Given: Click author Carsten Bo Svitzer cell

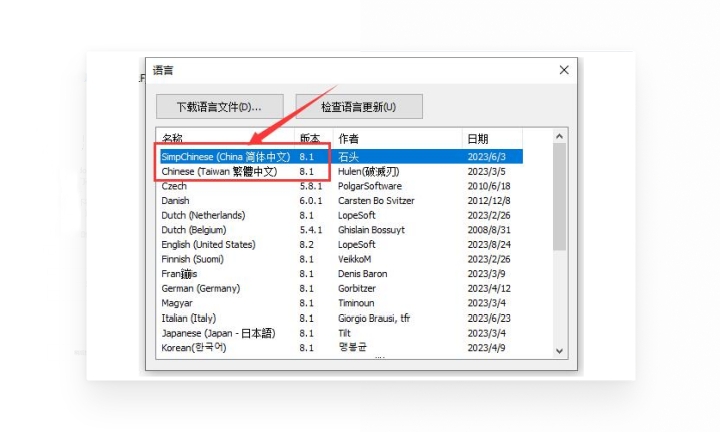Looking at the screenshot, I should [376, 201].
